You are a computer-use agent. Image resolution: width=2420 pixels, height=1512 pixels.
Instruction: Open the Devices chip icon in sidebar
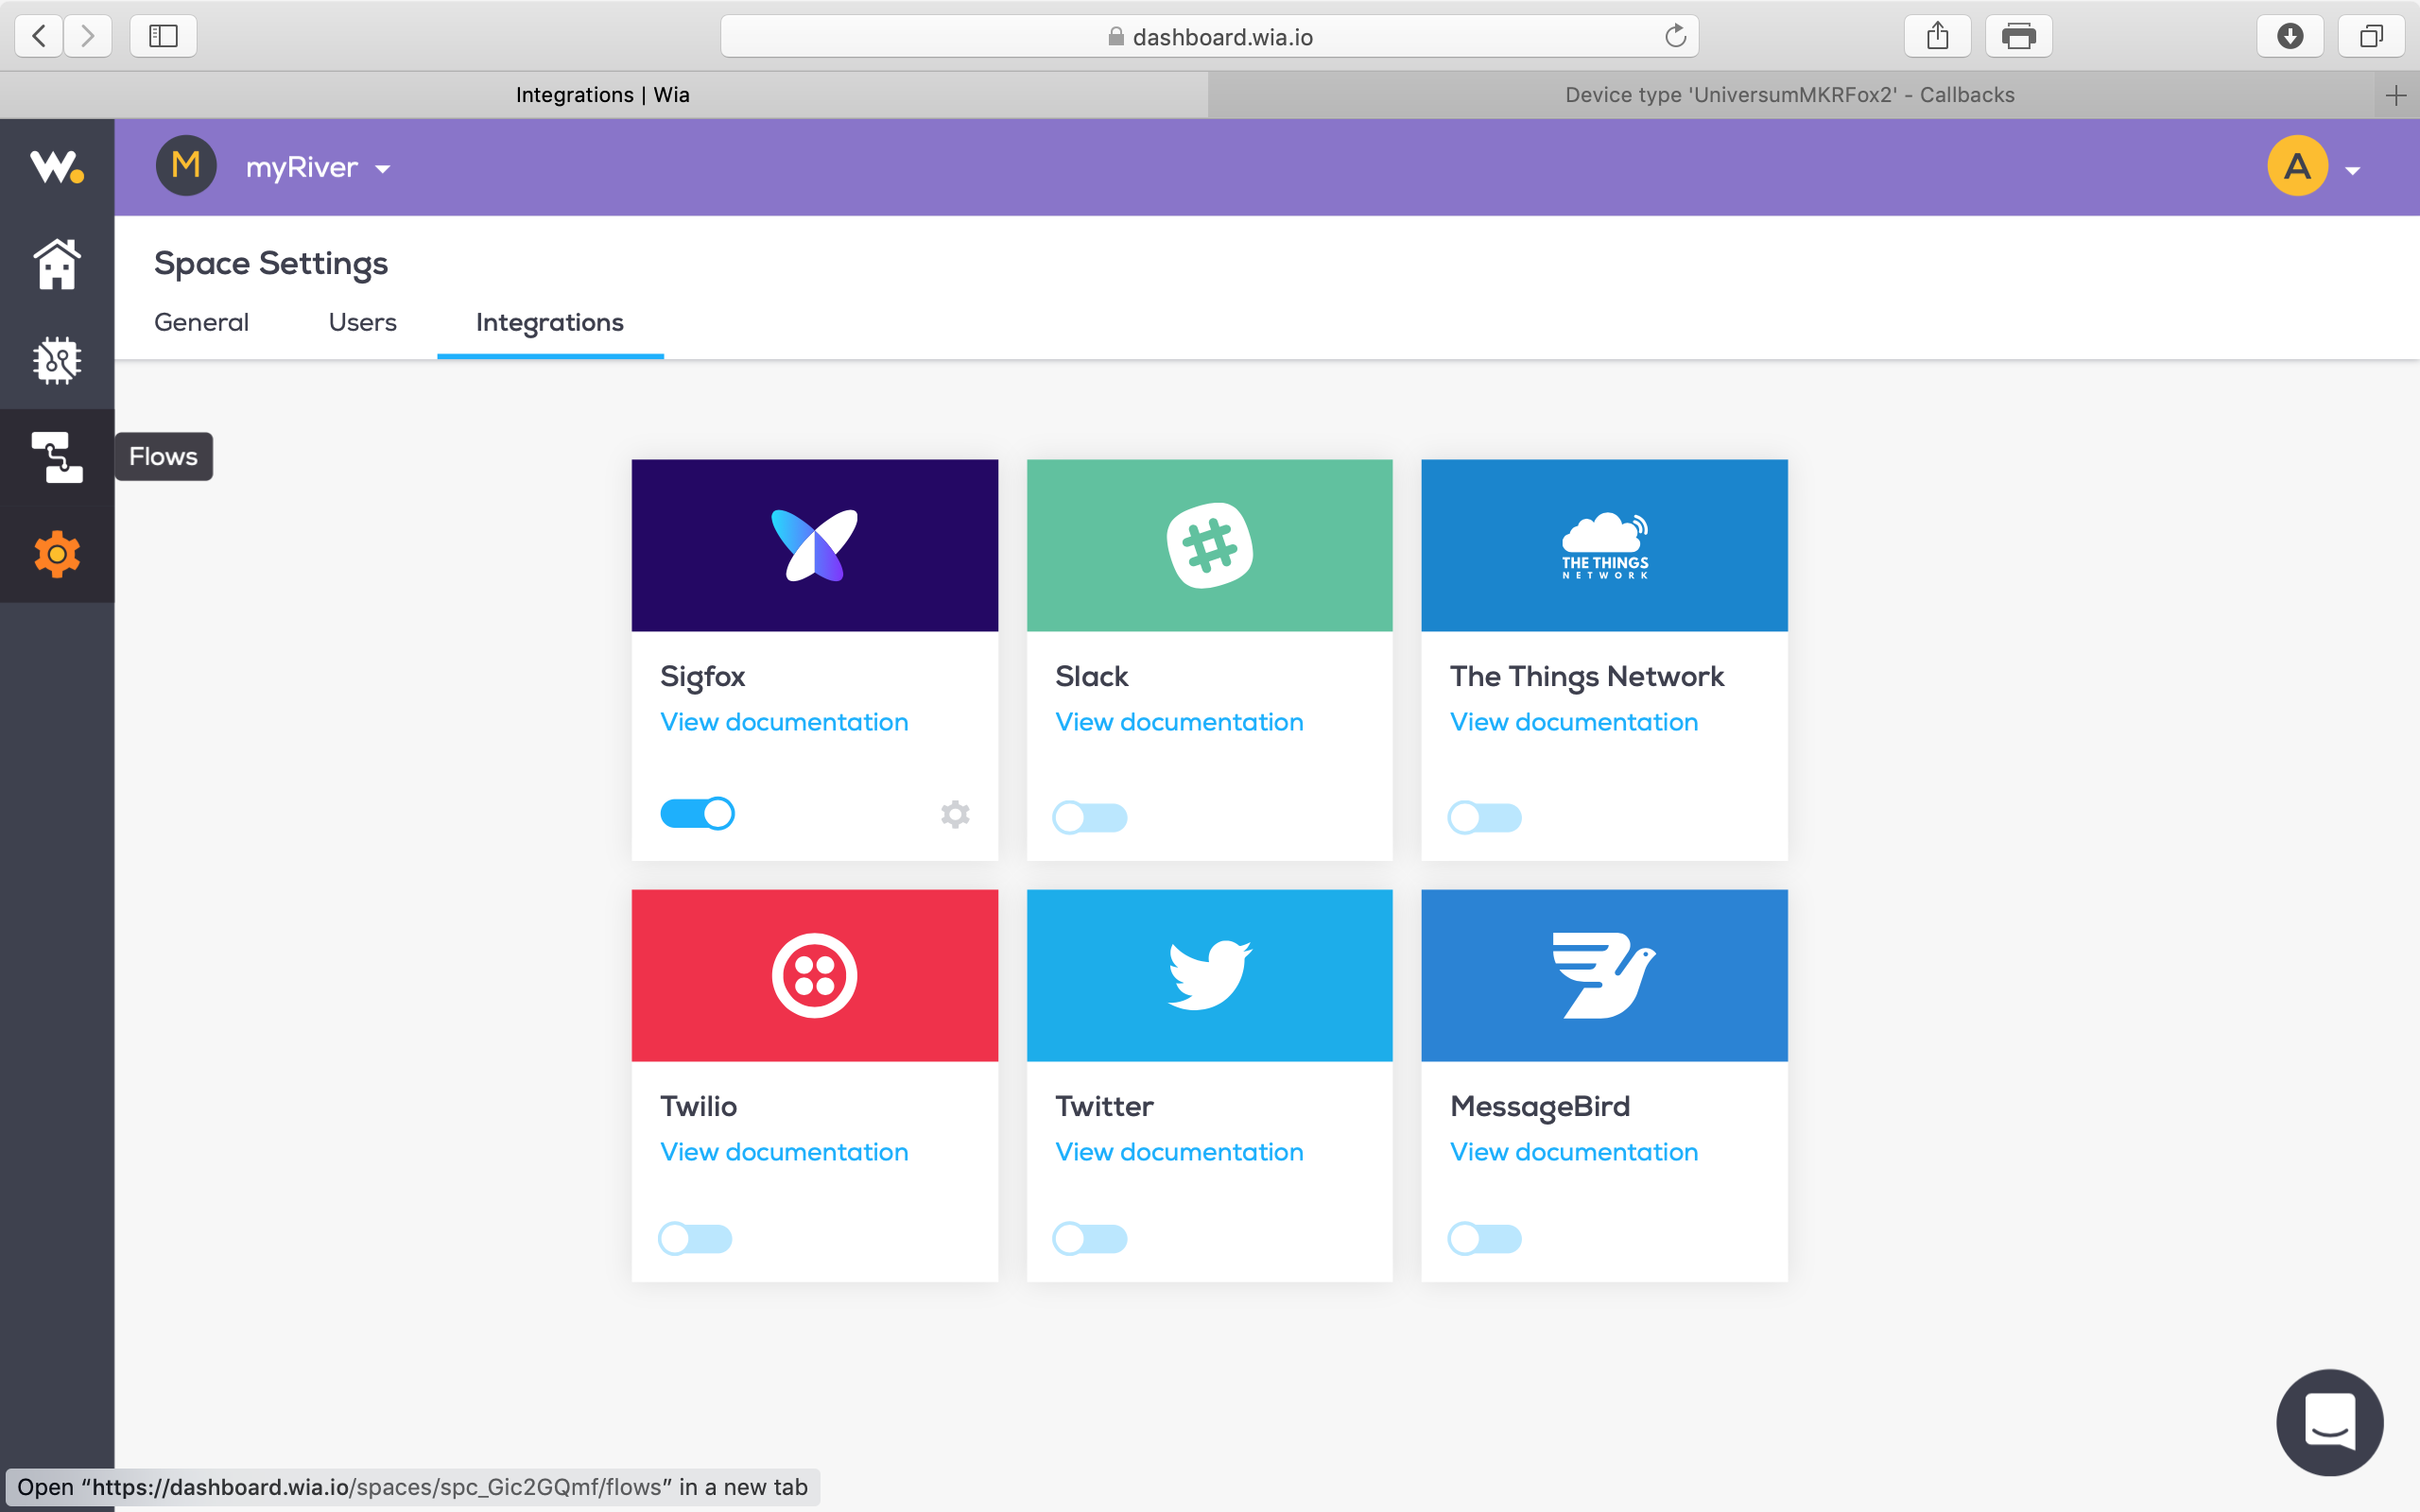click(x=57, y=360)
